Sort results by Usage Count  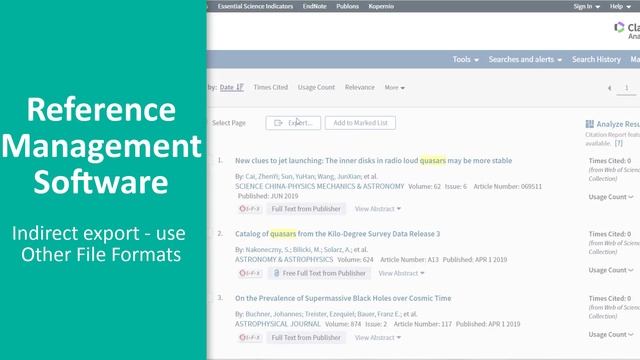[x=316, y=87]
